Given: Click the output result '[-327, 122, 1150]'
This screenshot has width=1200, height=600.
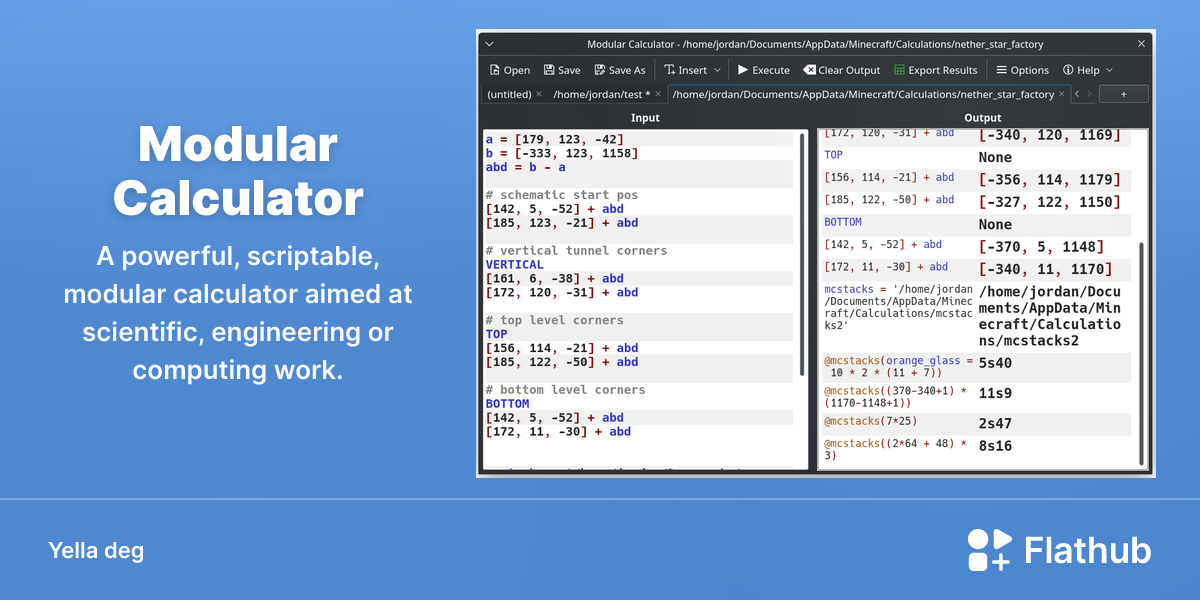Looking at the screenshot, I should pos(1048,202).
